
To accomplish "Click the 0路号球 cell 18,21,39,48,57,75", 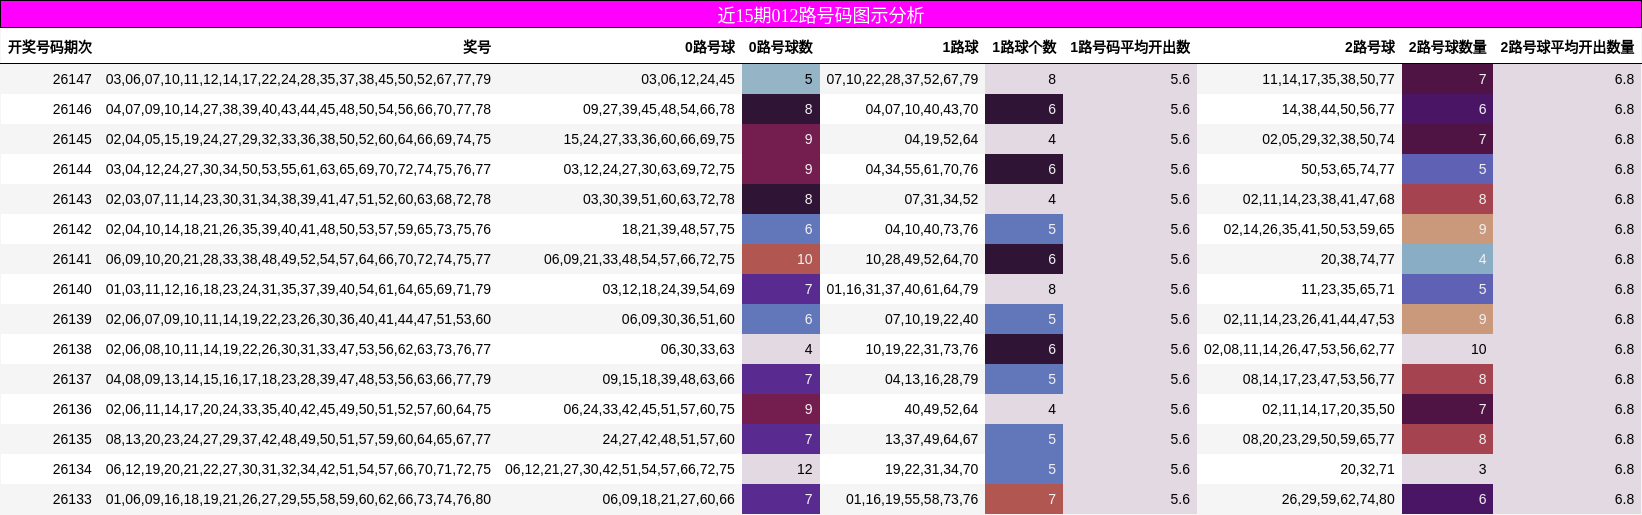I will coord(678,229).
